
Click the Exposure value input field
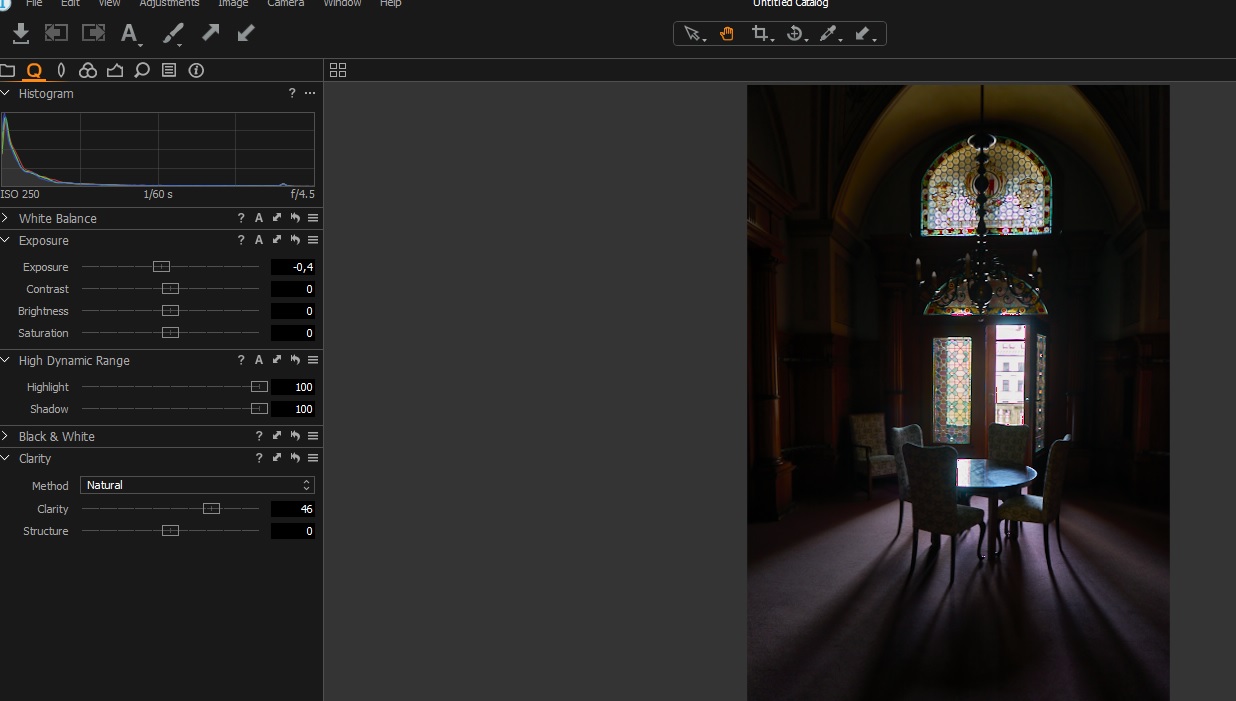click(x=293, y=267)
